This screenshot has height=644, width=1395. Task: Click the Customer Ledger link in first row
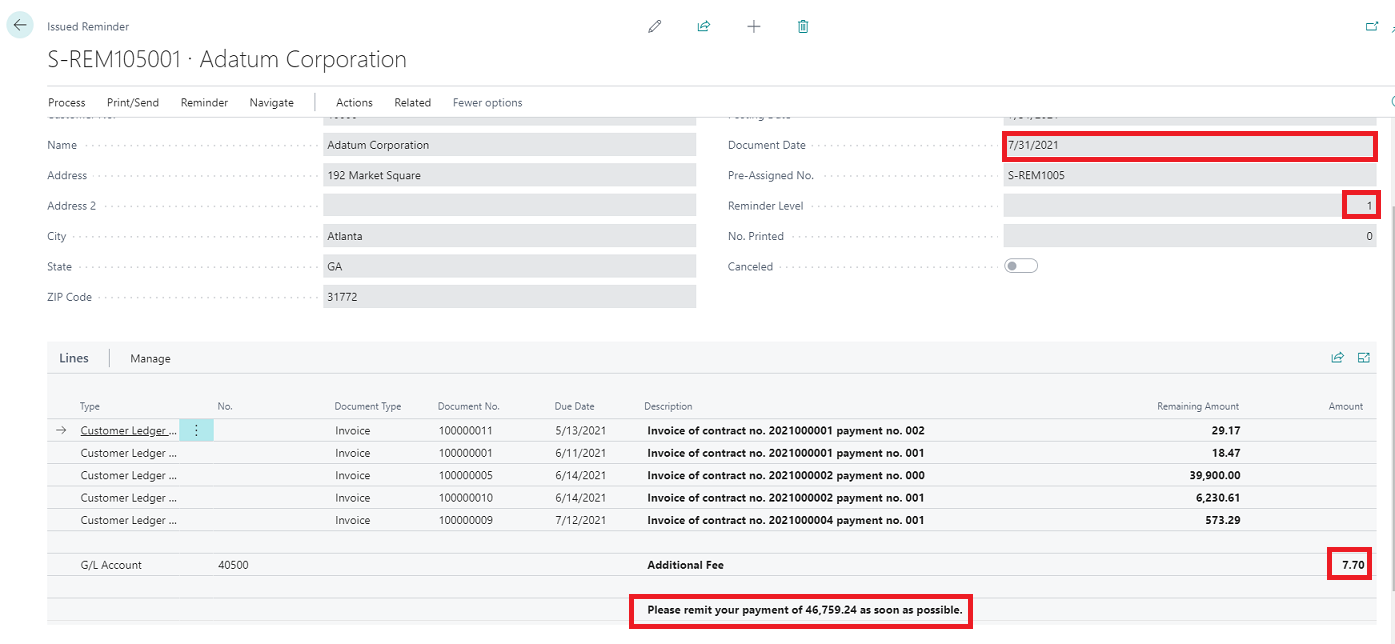[128, 431]
